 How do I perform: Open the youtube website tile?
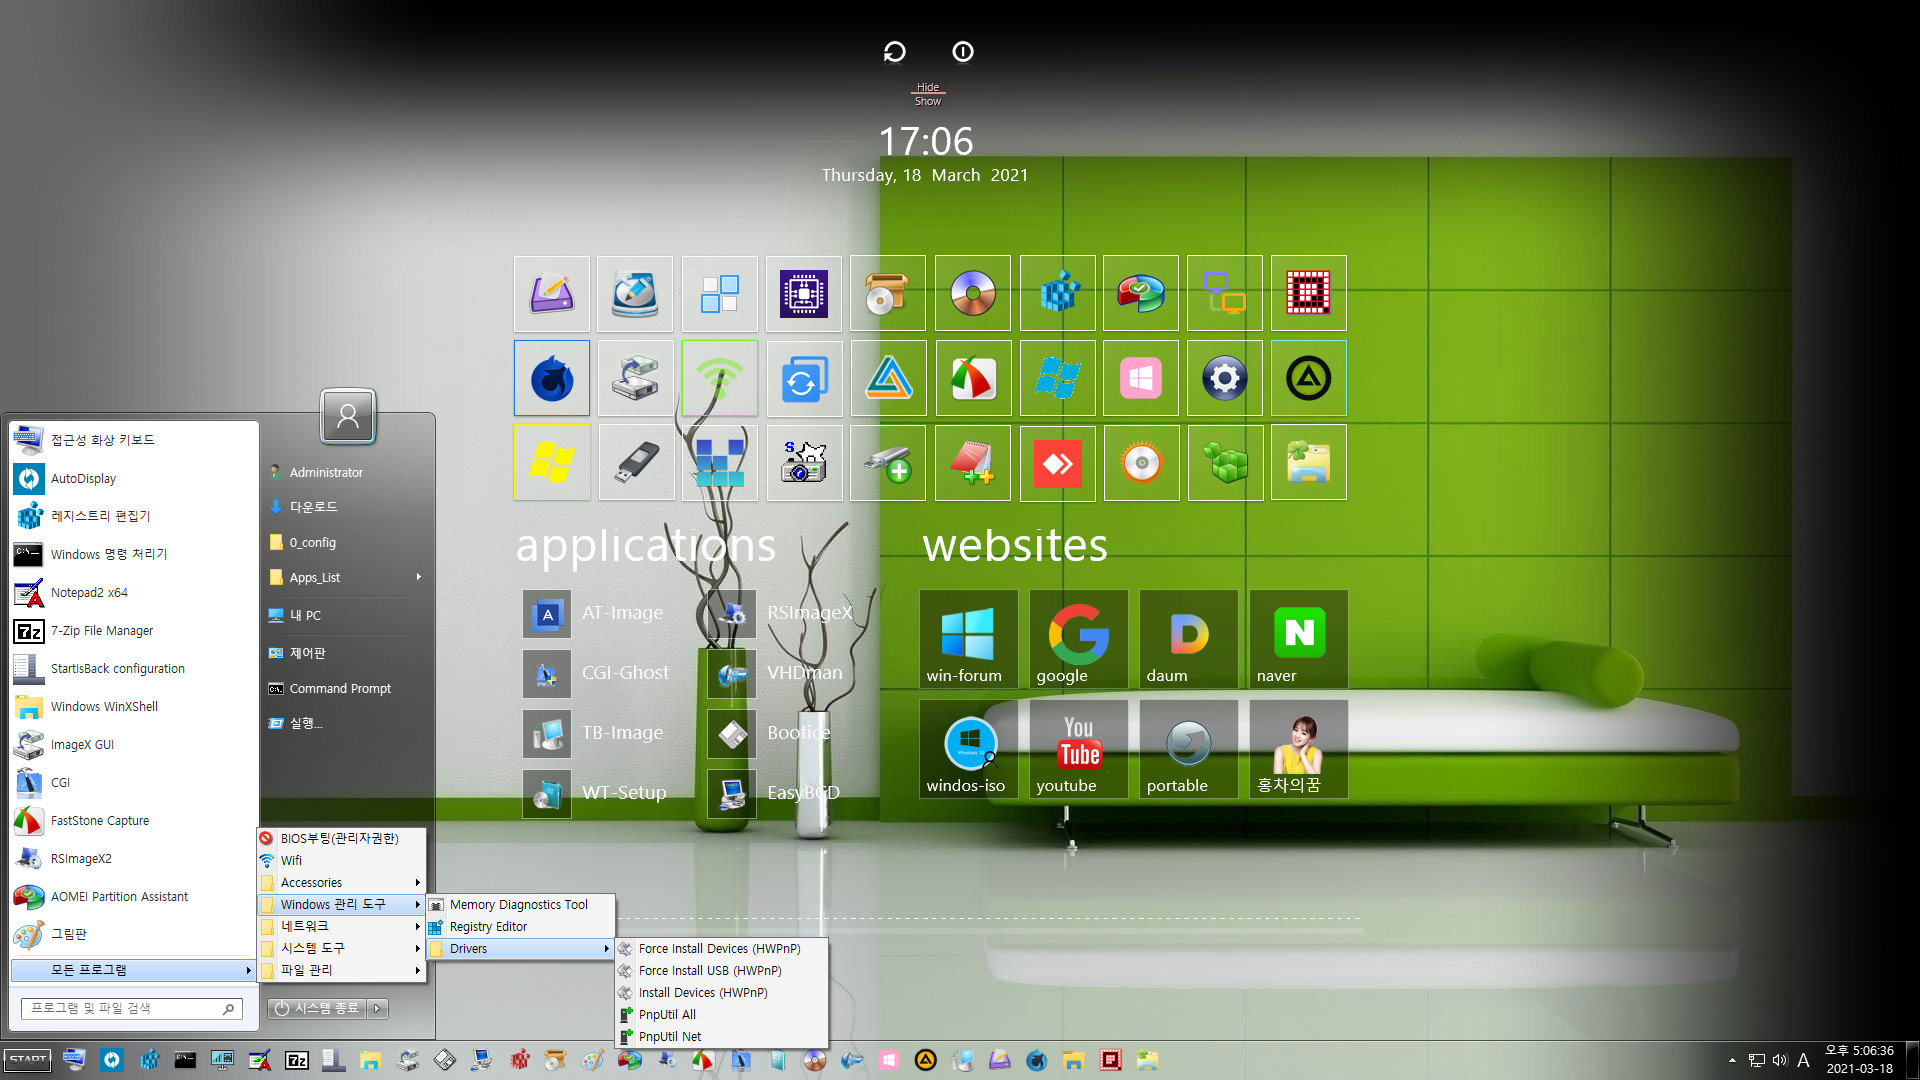tap(1078, 748)
